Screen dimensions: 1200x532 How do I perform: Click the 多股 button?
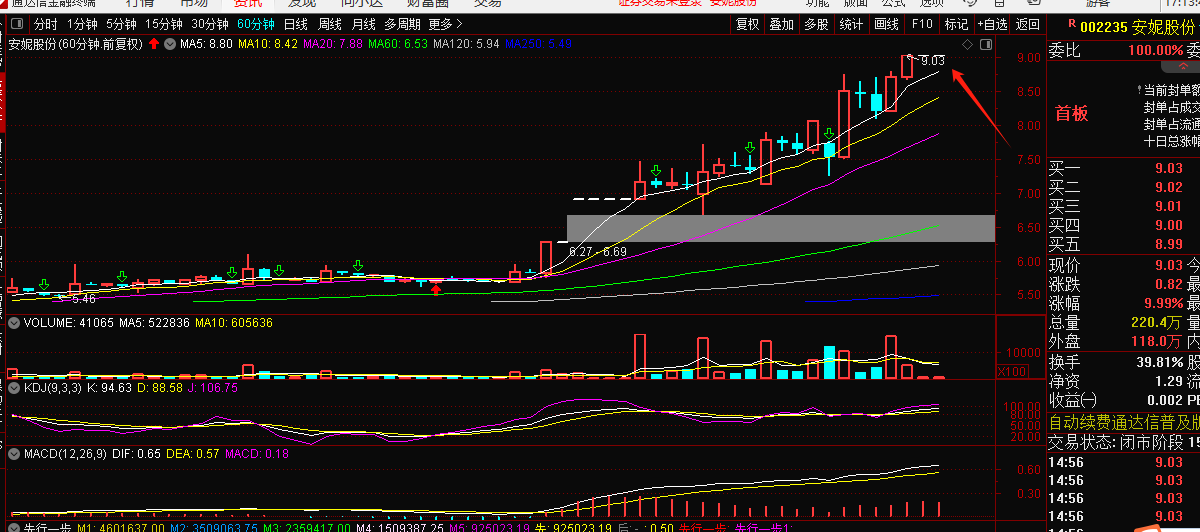point(816,24)
